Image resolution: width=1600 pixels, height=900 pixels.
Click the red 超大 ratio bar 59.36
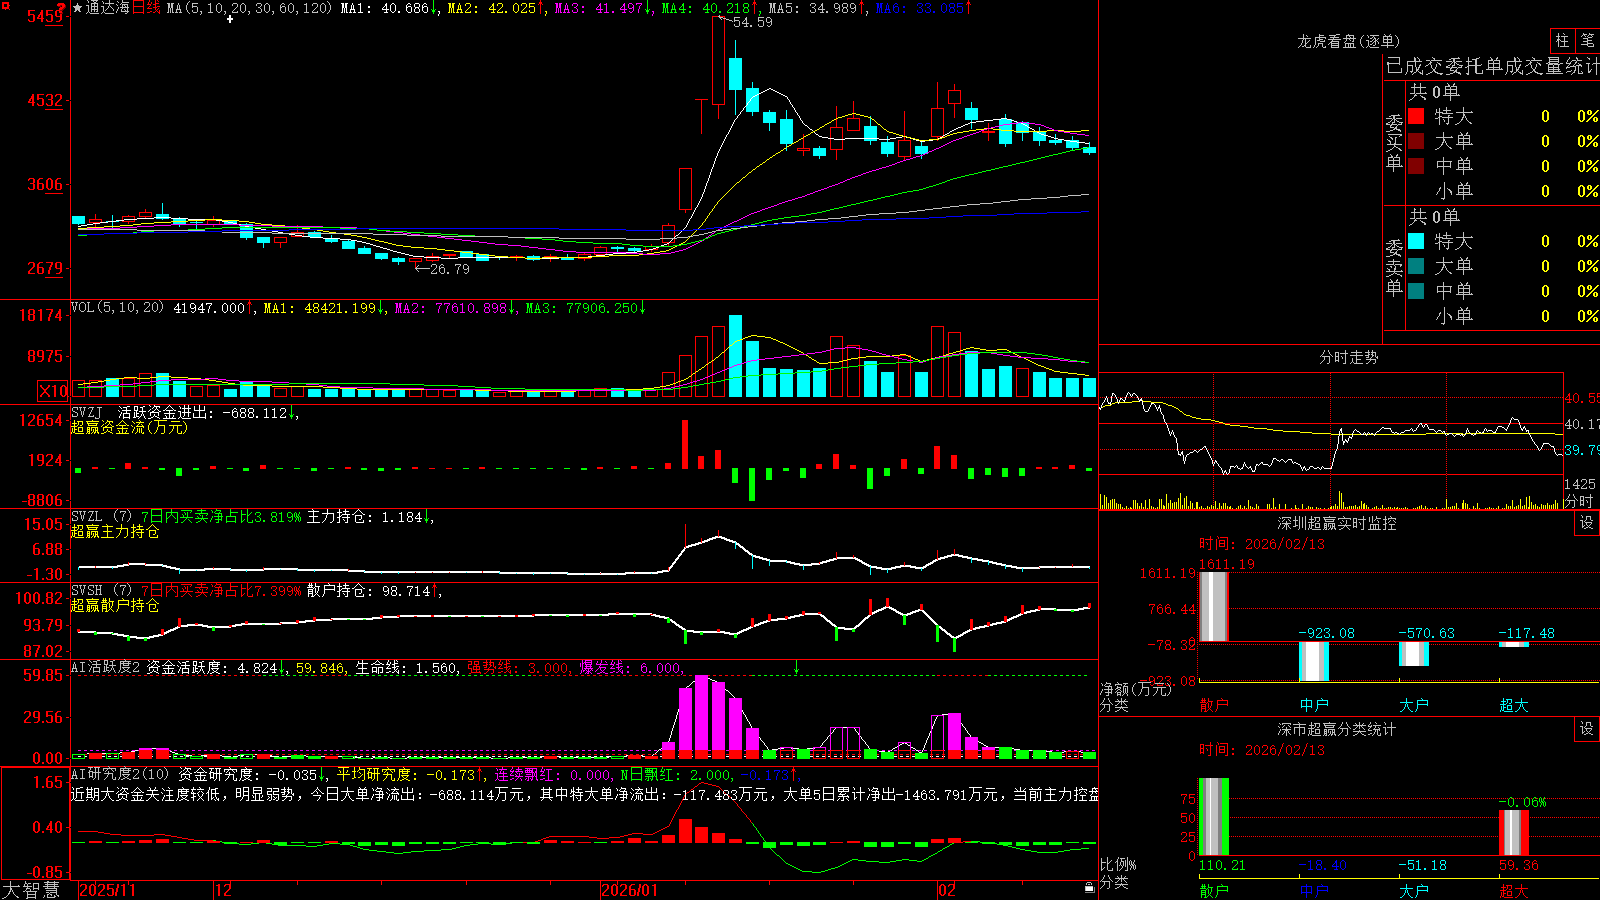pyautogui.click(x=1514, y=832)
